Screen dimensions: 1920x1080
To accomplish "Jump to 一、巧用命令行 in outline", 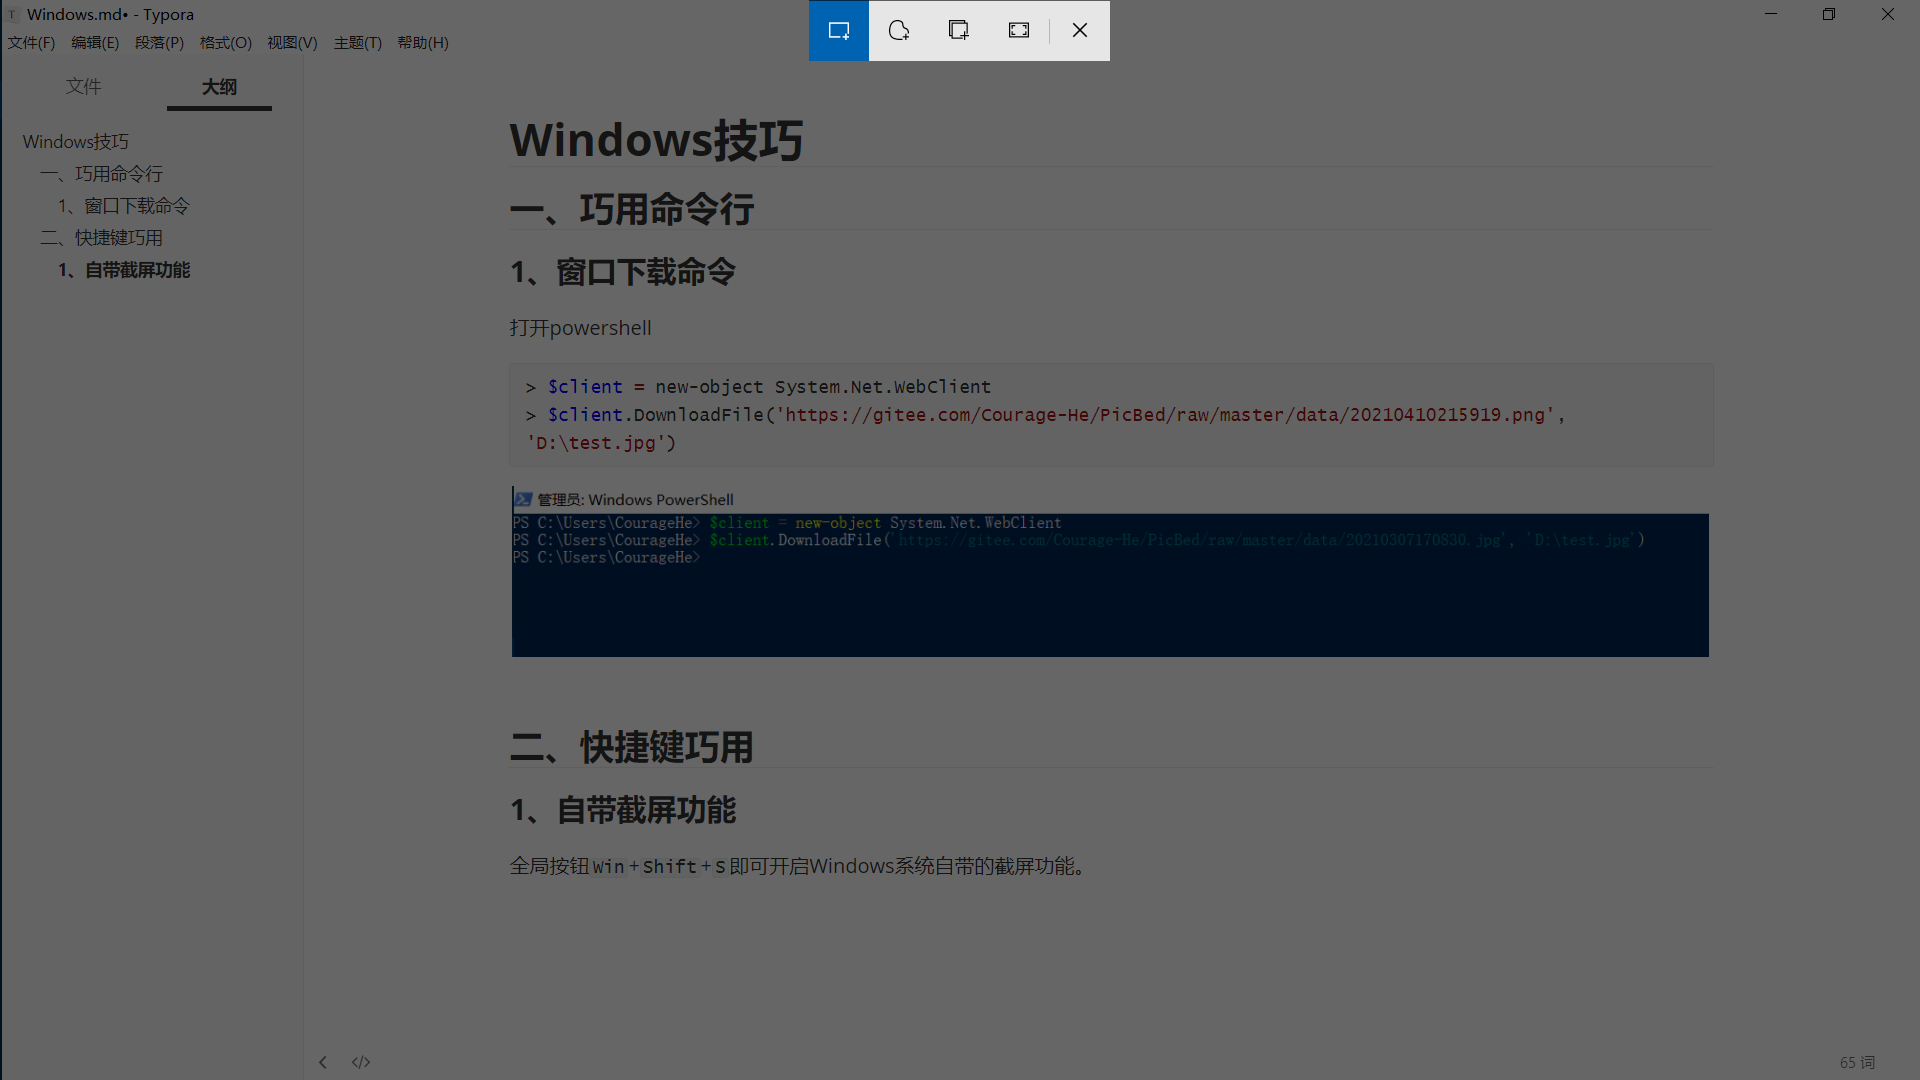I will (102, 174).
